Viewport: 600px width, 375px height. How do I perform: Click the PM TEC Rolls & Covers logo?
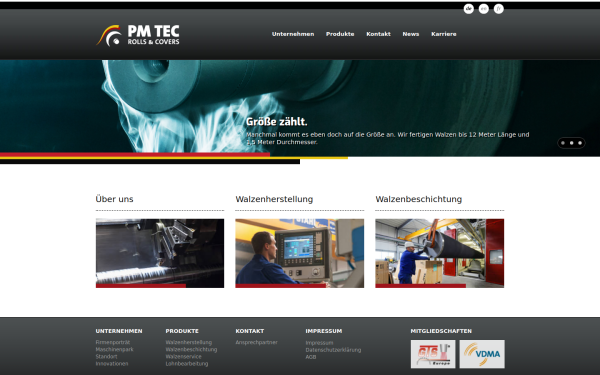pos(138,35)
